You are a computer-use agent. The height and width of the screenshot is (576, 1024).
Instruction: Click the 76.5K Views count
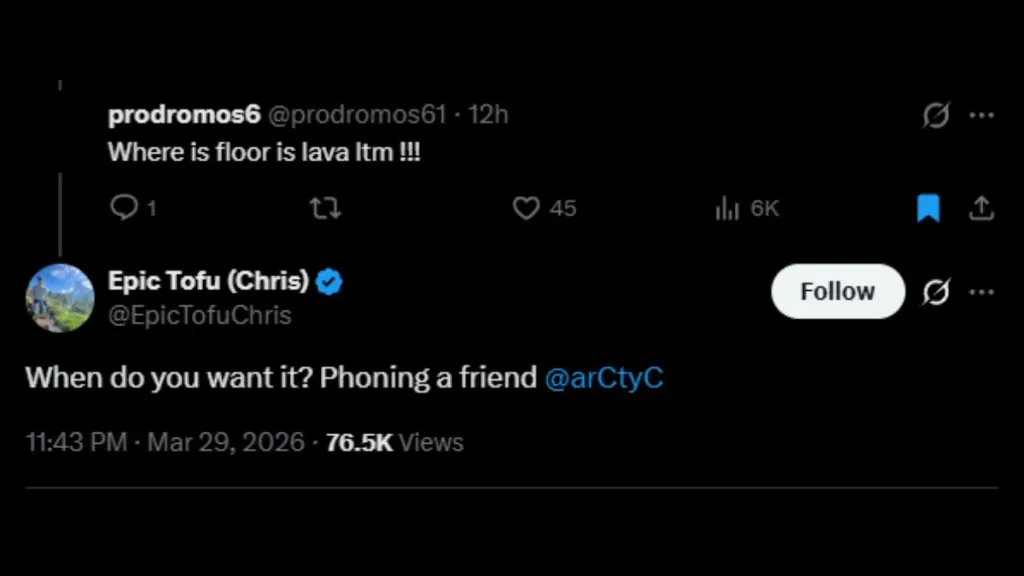tap(394, 443)
